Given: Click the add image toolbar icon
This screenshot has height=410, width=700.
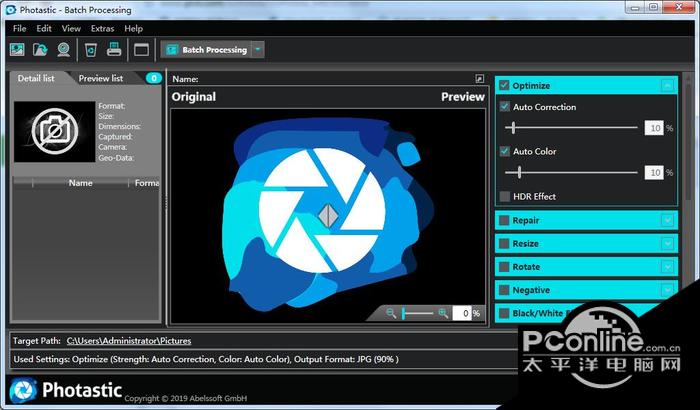Looking at the screenshot, I should [17, 49].
